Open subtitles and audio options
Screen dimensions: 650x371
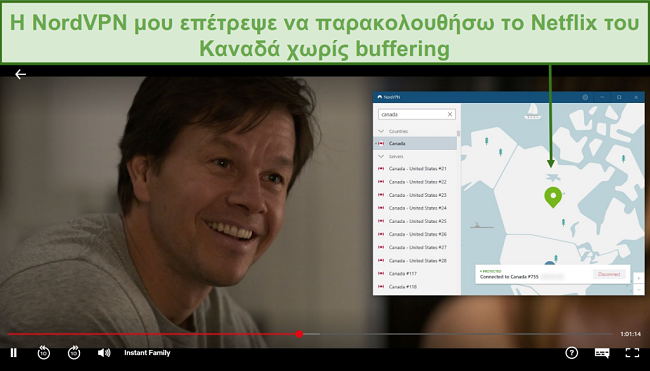(602, 353)
